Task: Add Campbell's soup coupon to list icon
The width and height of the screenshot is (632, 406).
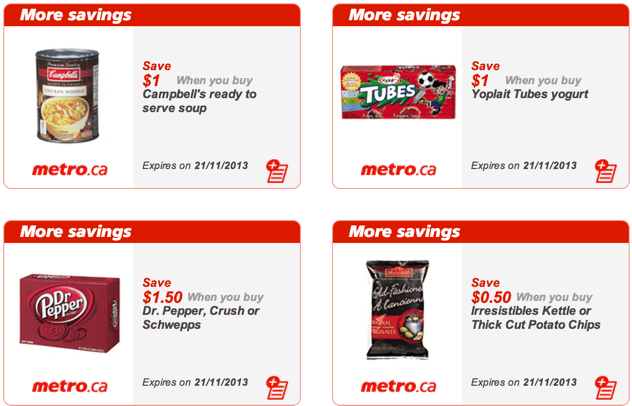Action: [x=277, y=171]
